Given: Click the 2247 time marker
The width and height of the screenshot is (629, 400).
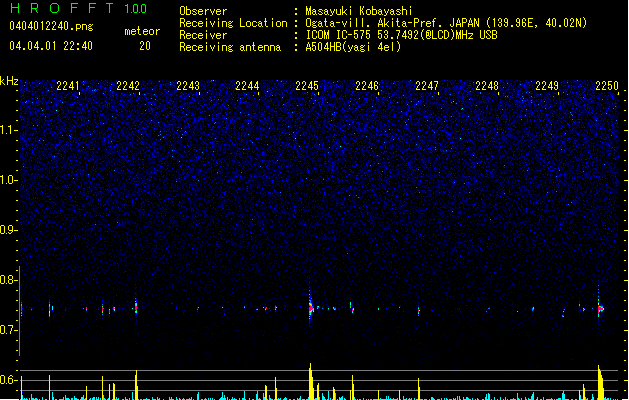Looking at the screenshot, I should coord(427,86).
